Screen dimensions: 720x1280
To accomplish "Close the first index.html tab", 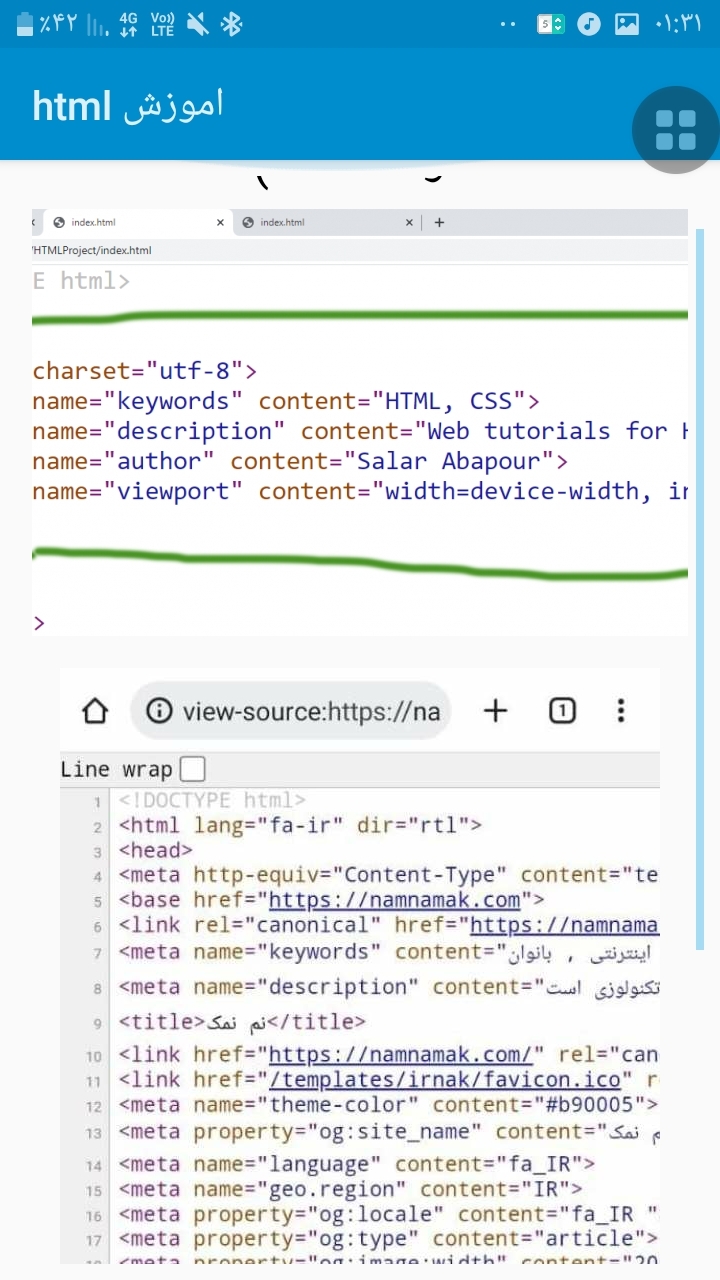I will pyautogui.click(x=221, y=222).
